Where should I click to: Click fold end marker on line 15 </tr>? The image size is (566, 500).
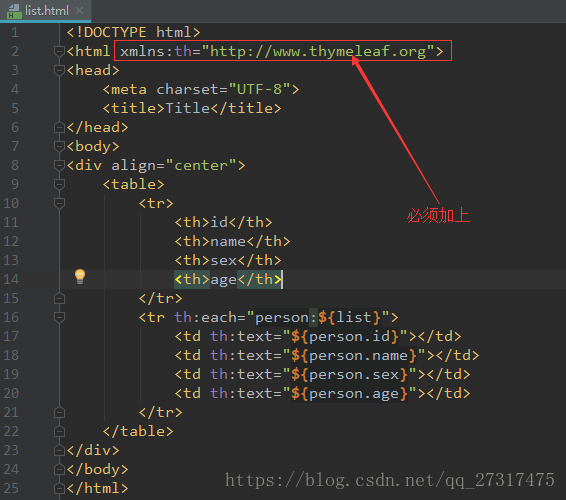[x=59, y=298]
